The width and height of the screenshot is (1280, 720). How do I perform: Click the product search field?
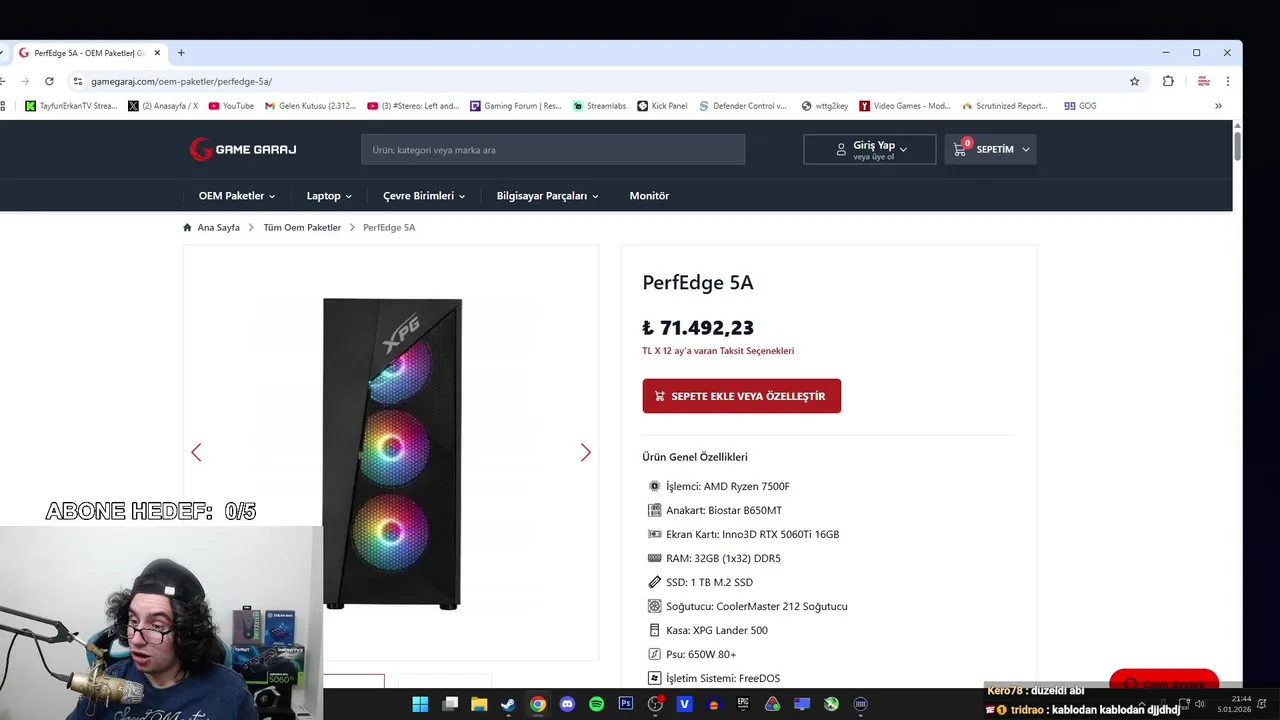coord(553,149)
